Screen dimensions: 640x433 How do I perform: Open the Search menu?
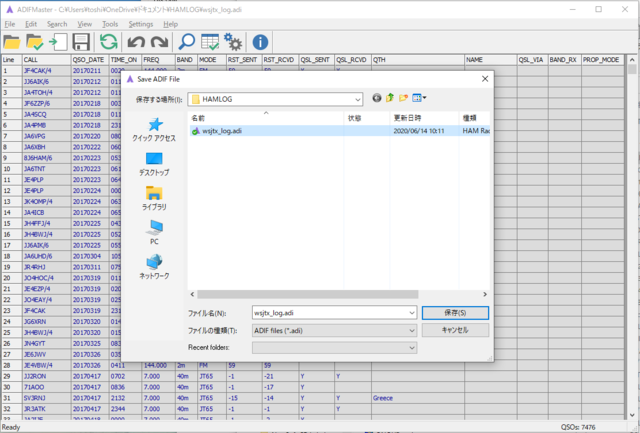tap(57, 24)
